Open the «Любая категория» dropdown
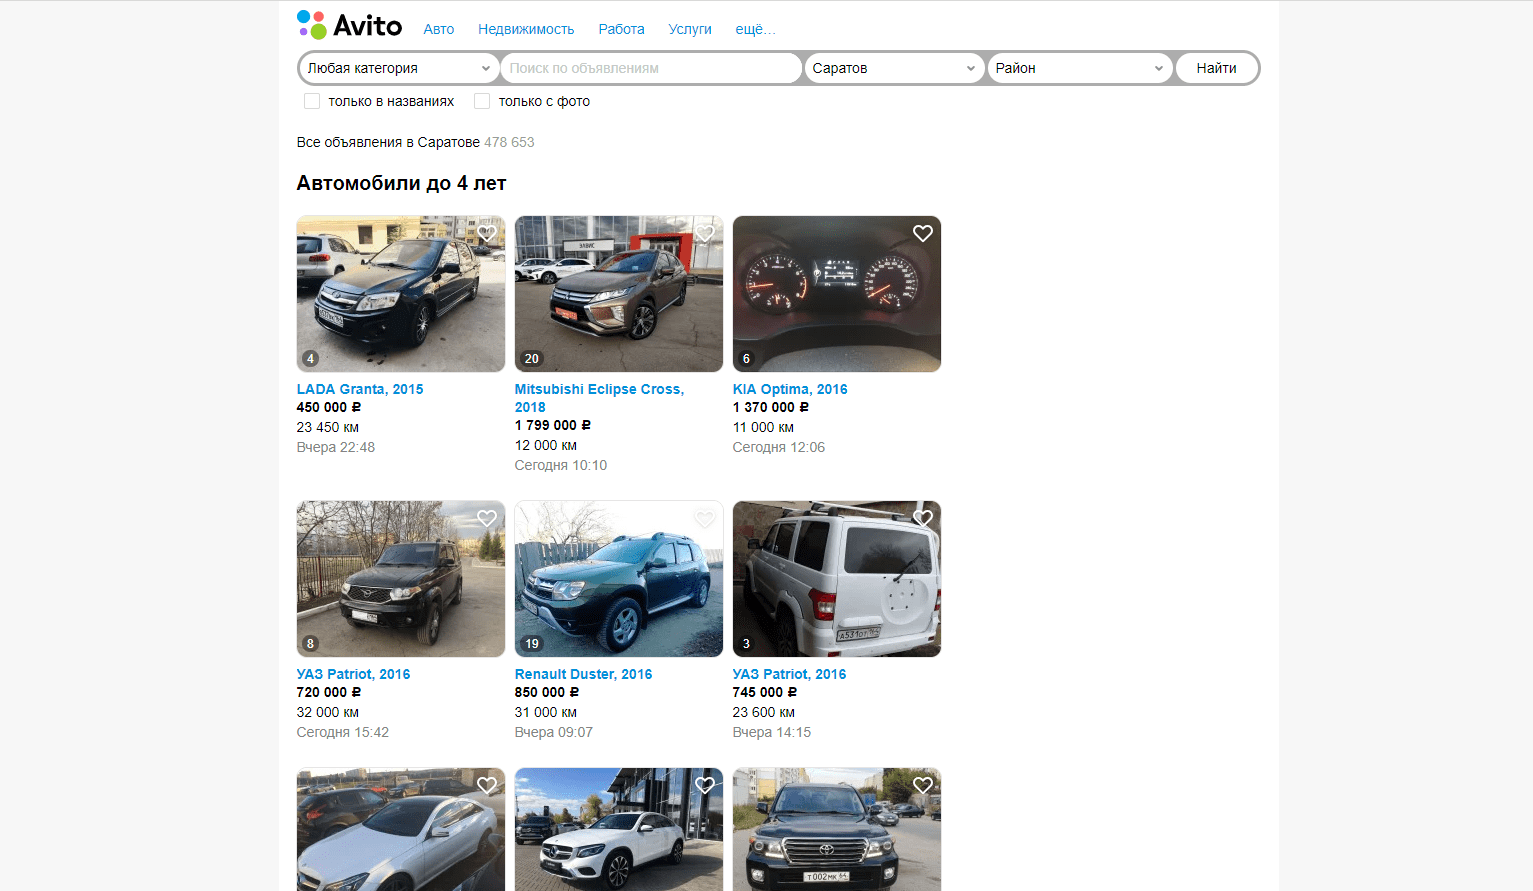 399,68
